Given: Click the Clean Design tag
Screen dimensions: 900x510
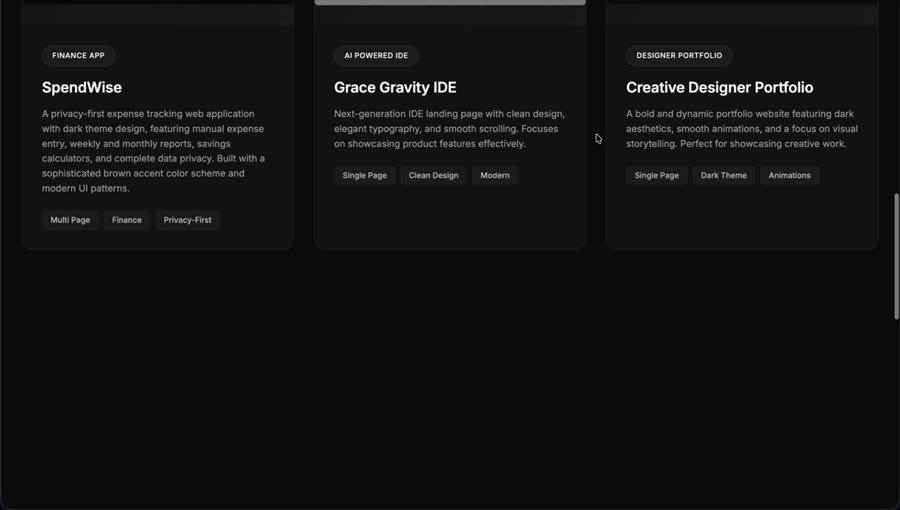Looking at the screenshot, I should (x=433, y=176).
